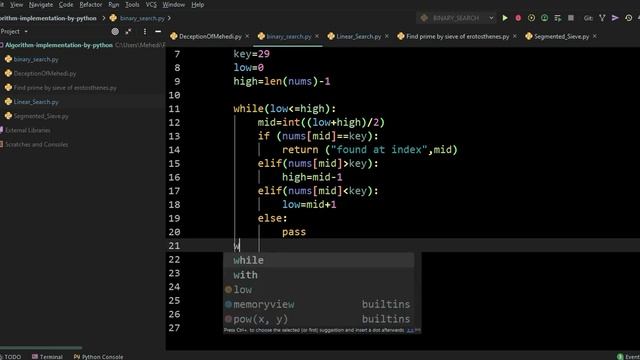Switch to binary_search.py editor tab
The image size is (640, 360).
point(289,36)
